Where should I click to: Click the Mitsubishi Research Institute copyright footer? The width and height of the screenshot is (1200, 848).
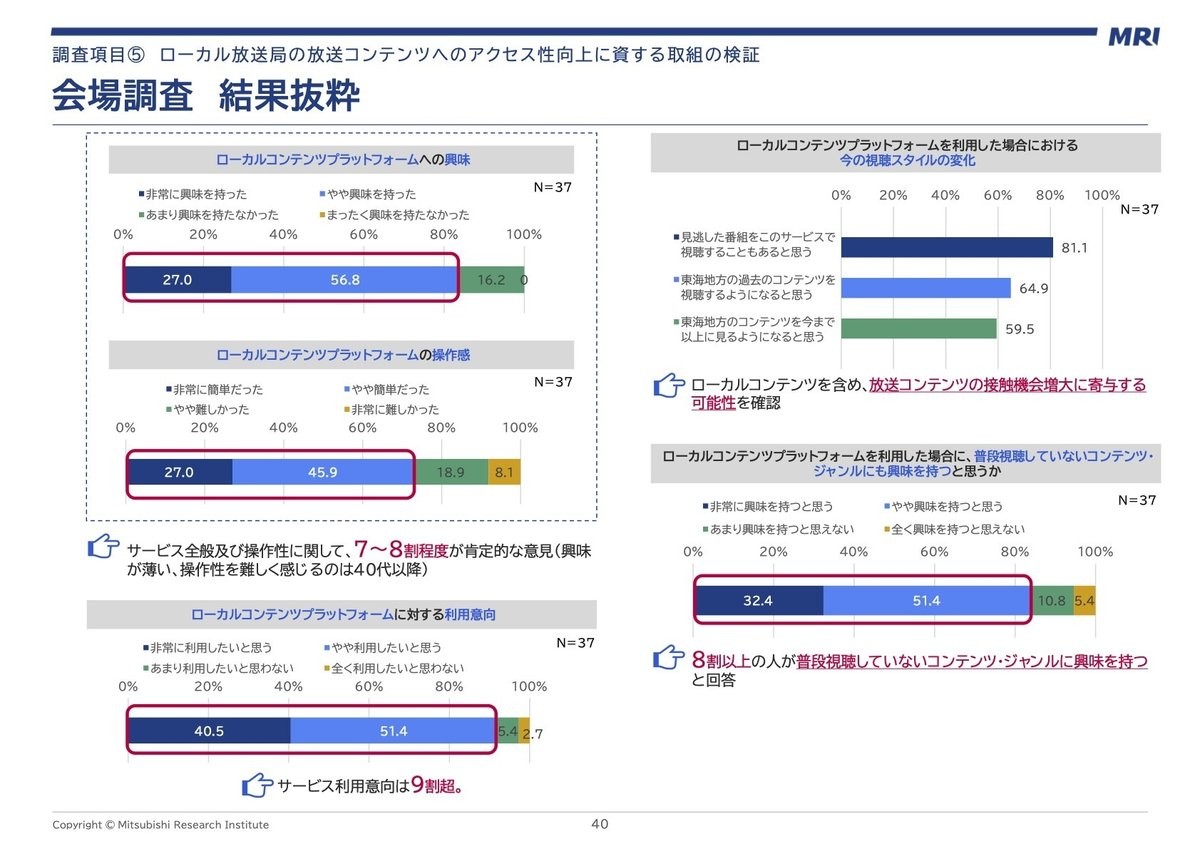(x=160, y=825)
